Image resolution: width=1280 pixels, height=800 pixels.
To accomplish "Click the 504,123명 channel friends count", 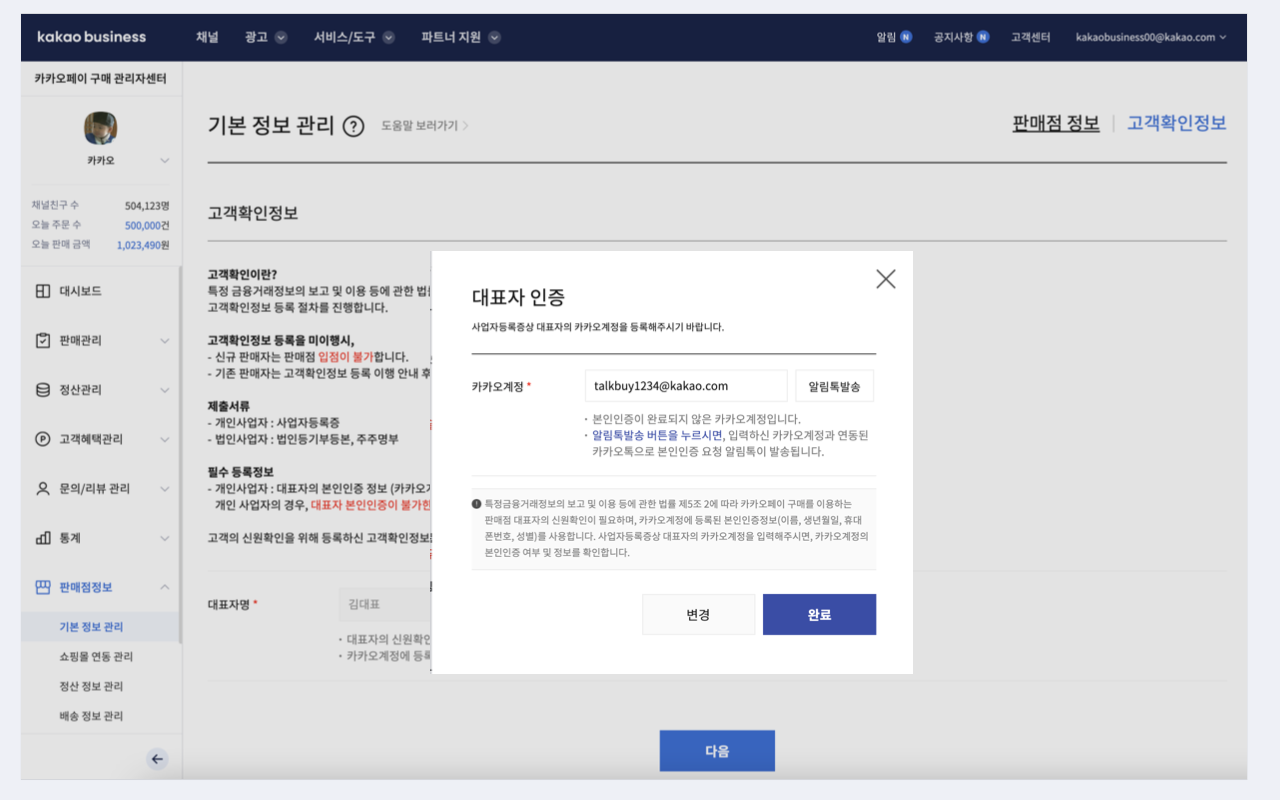I will [147, 205].
